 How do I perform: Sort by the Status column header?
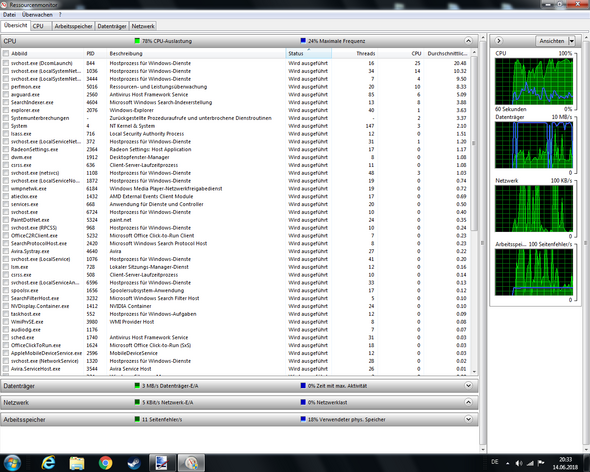coord(309,53)
